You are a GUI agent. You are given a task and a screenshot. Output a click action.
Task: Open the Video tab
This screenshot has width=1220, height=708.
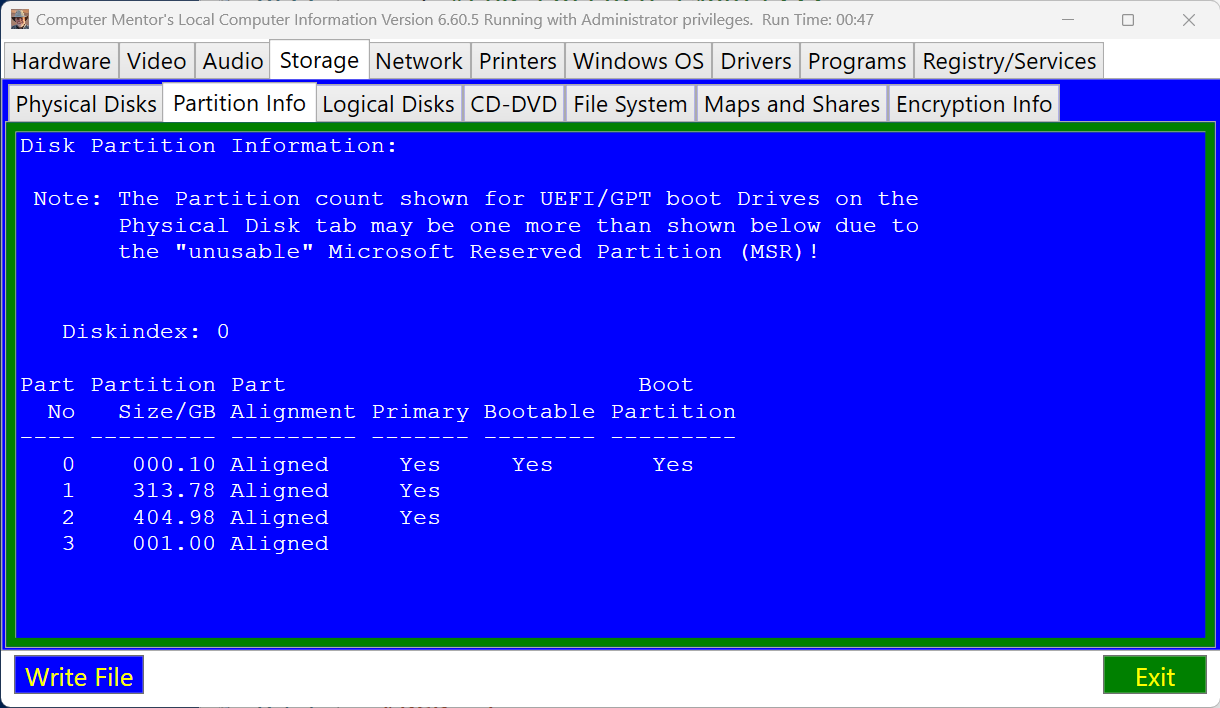(x=156, y=61)
